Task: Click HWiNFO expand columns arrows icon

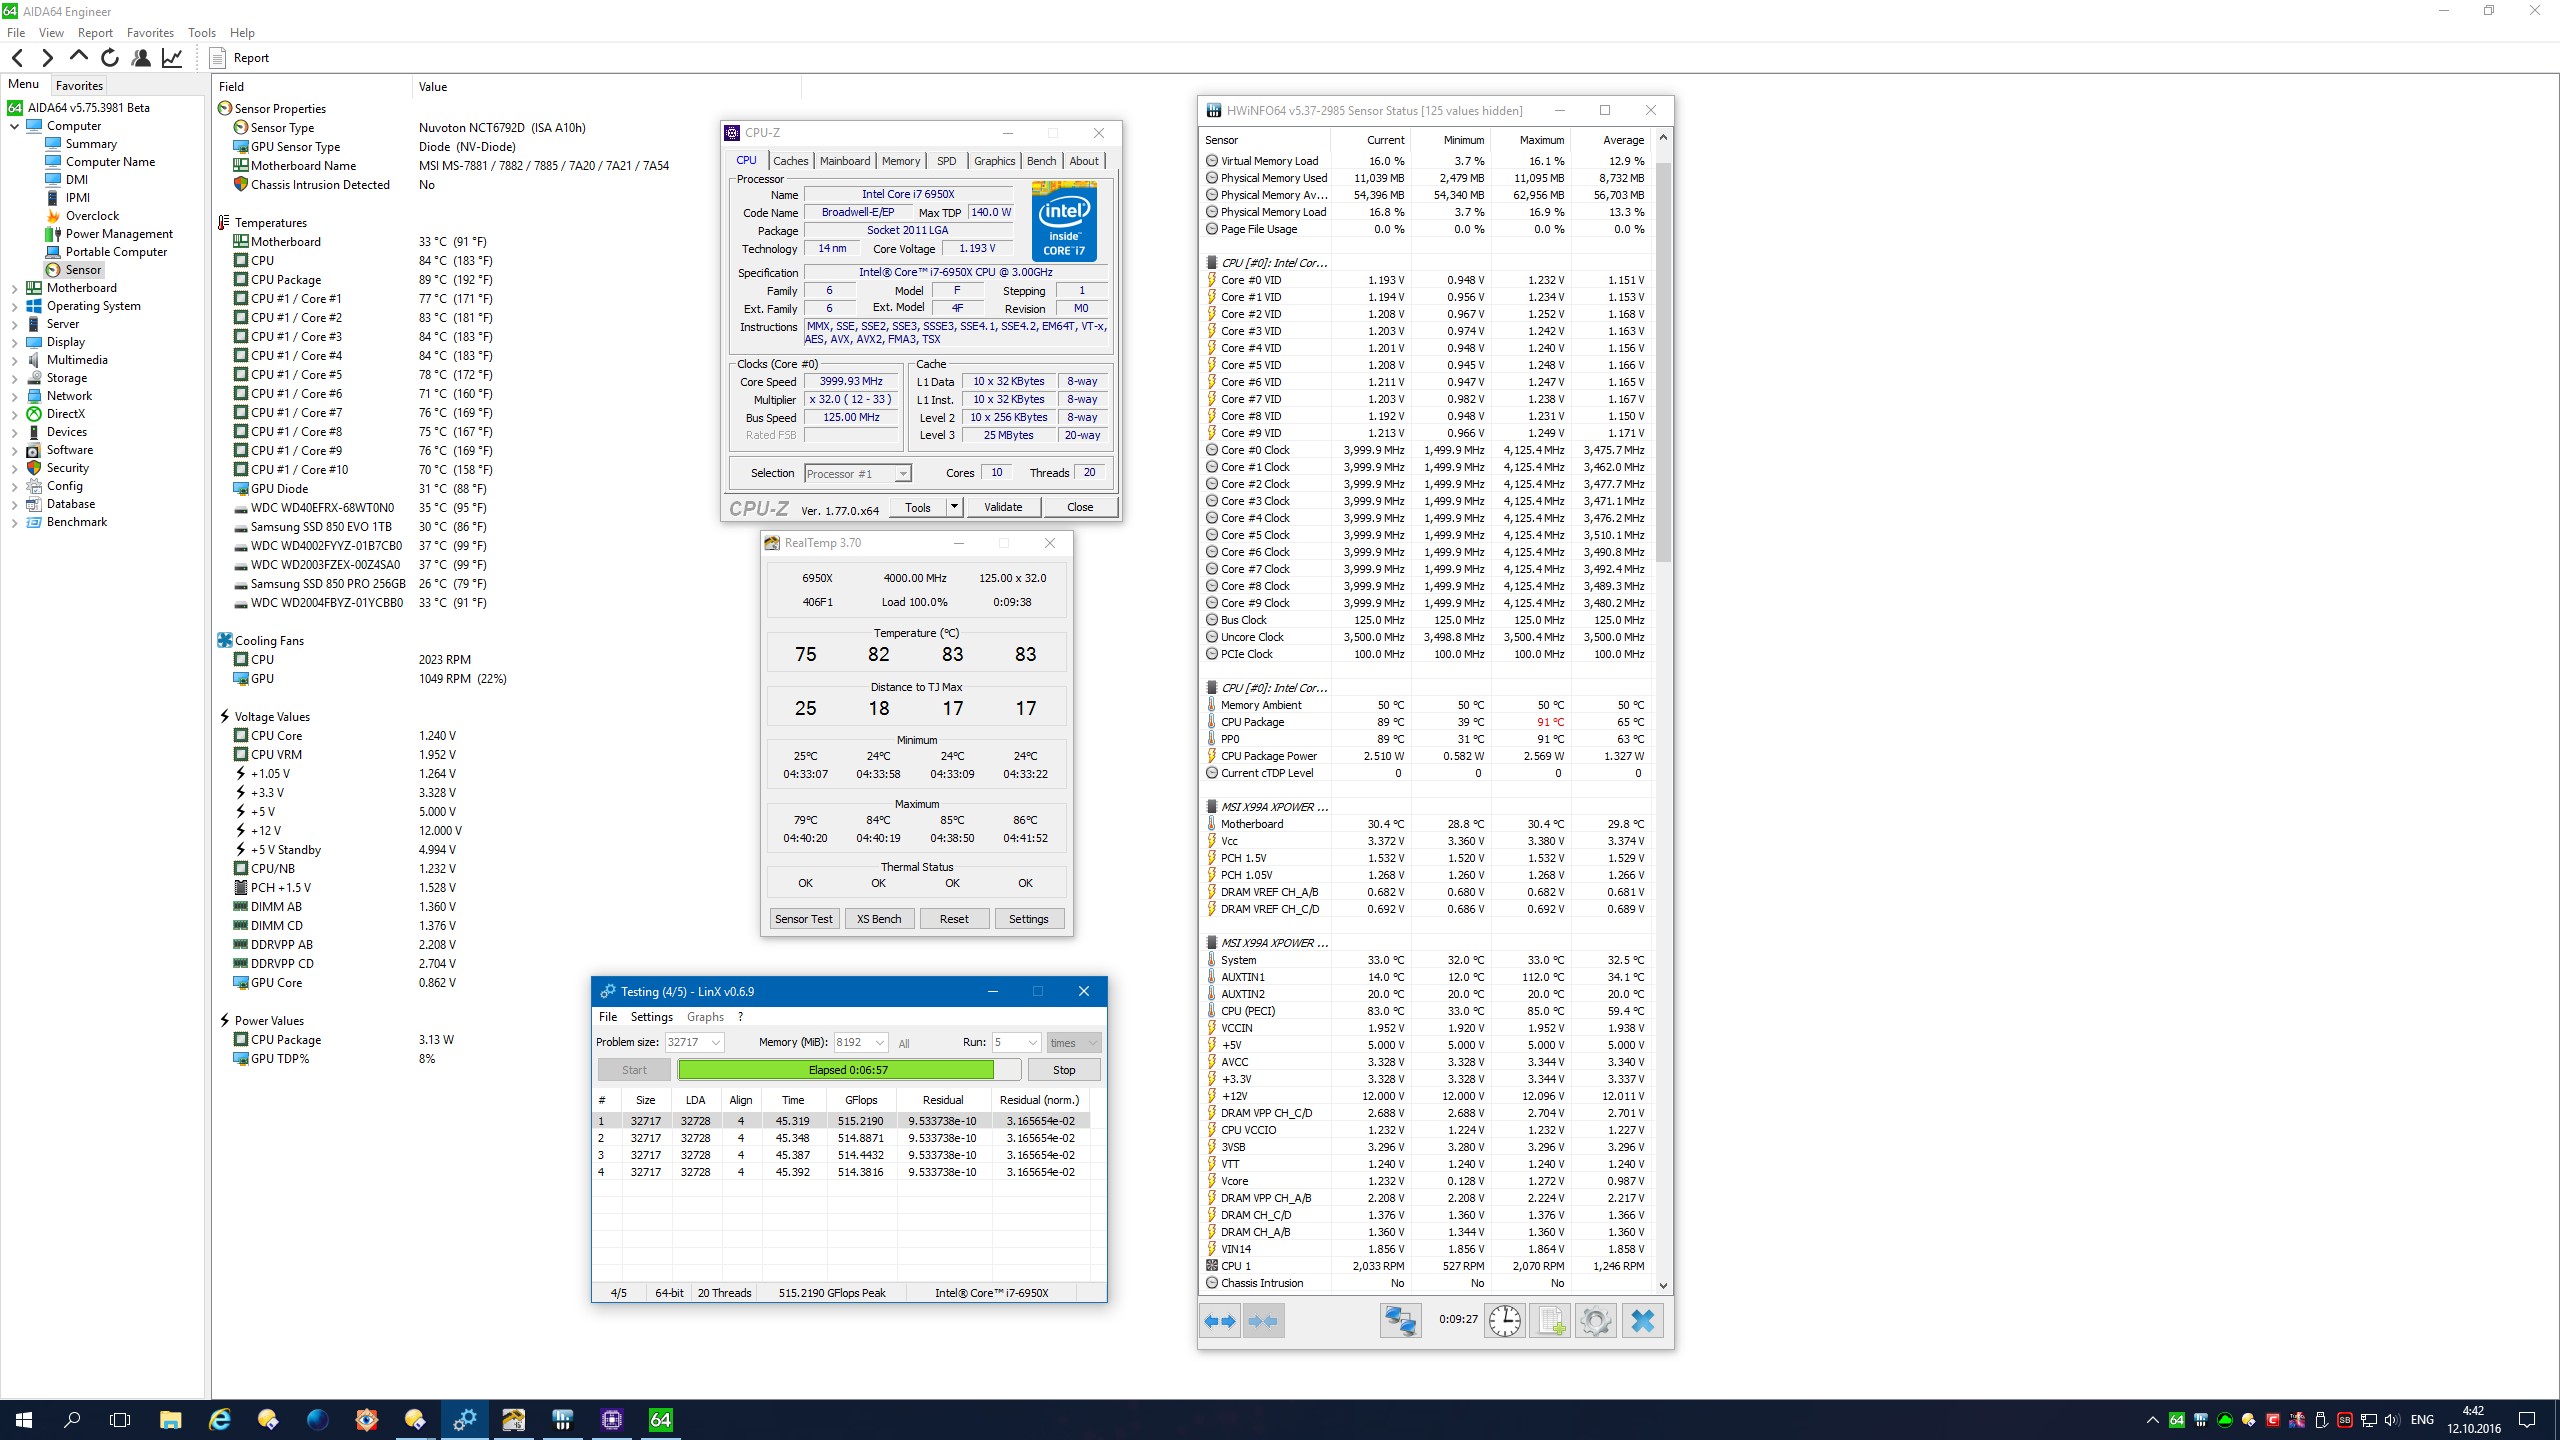Action: tap(1220, 1321)
